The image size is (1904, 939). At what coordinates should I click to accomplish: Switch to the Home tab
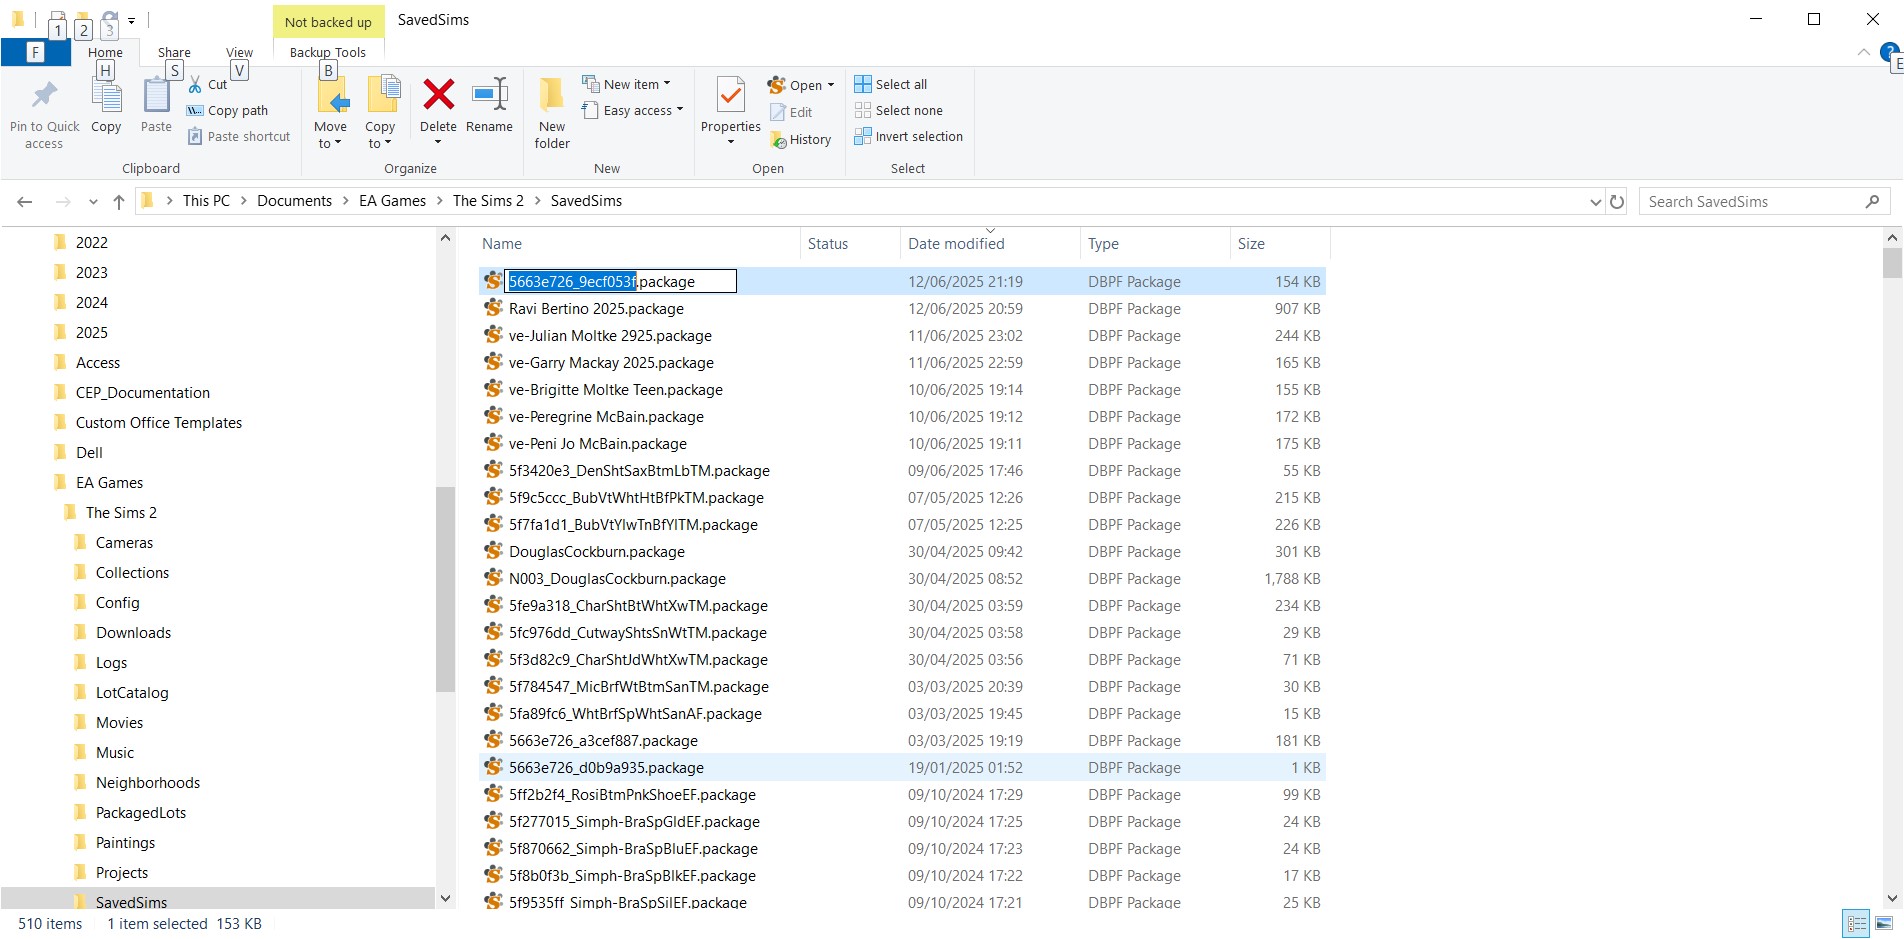(105, 53)
